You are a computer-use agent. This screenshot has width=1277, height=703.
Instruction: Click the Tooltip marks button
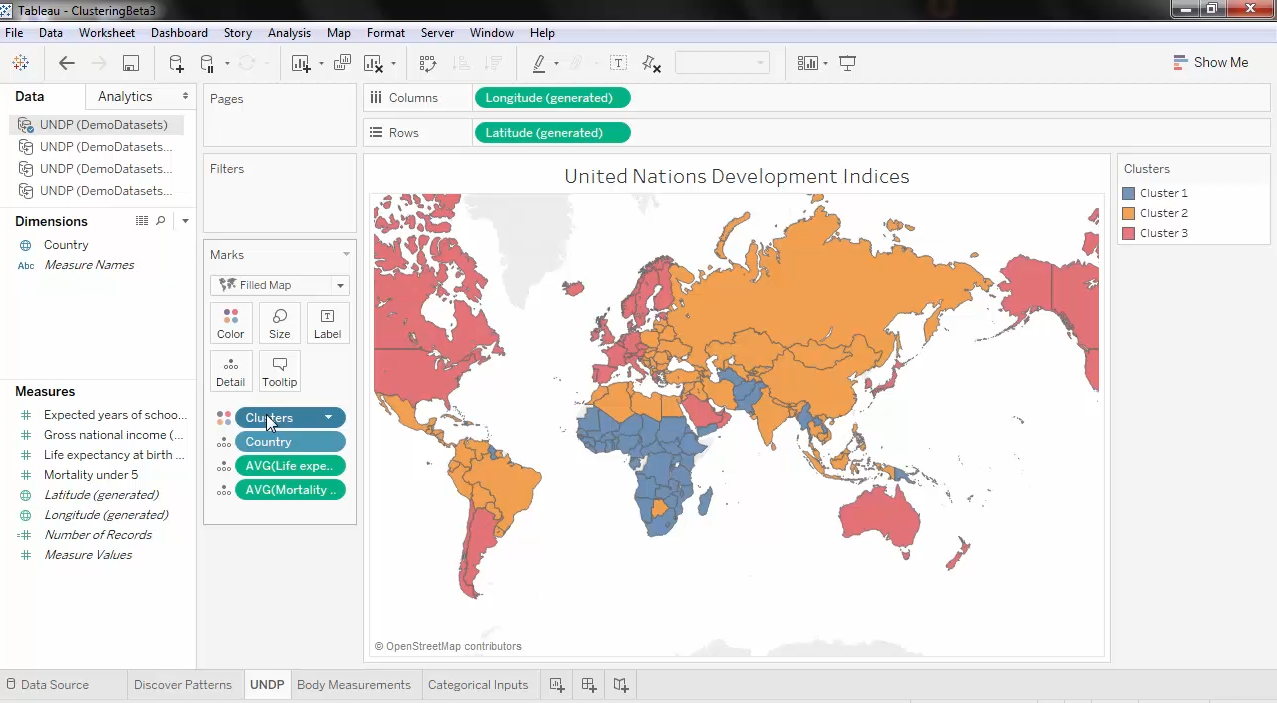pyautogui.click(x=280, y=371)
